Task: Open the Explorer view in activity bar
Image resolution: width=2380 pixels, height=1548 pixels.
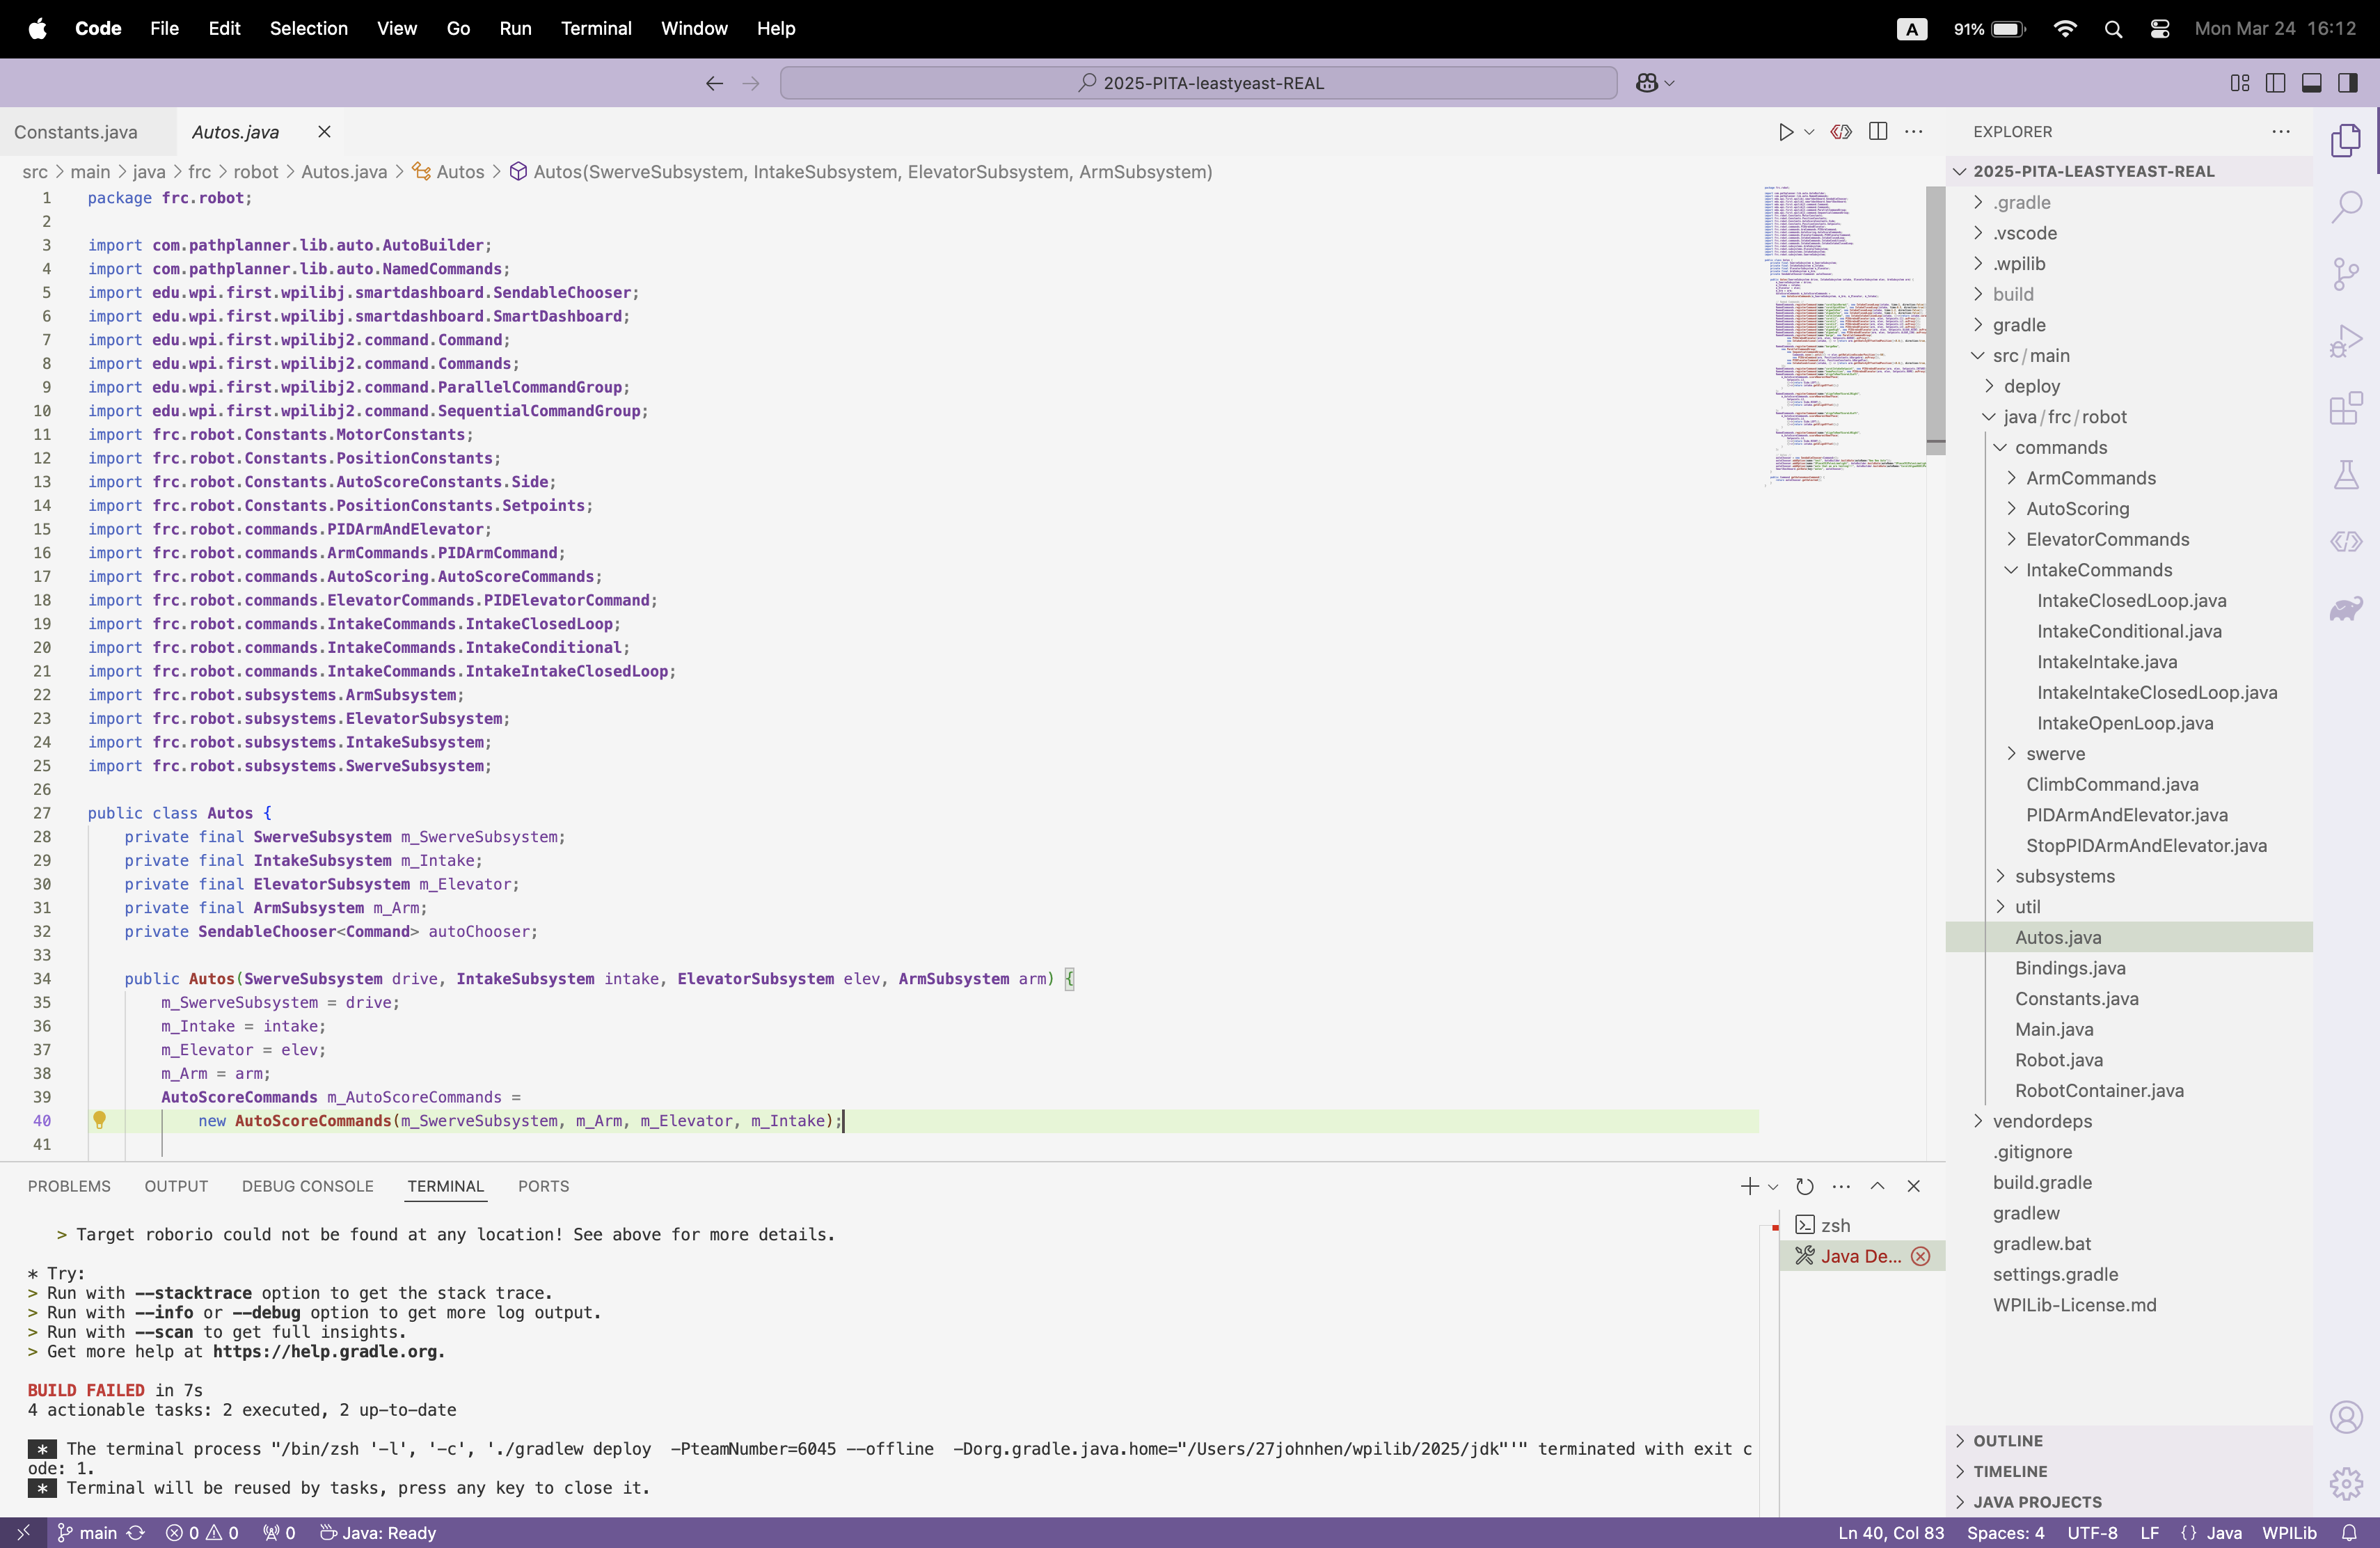Action: point(2346,141)
